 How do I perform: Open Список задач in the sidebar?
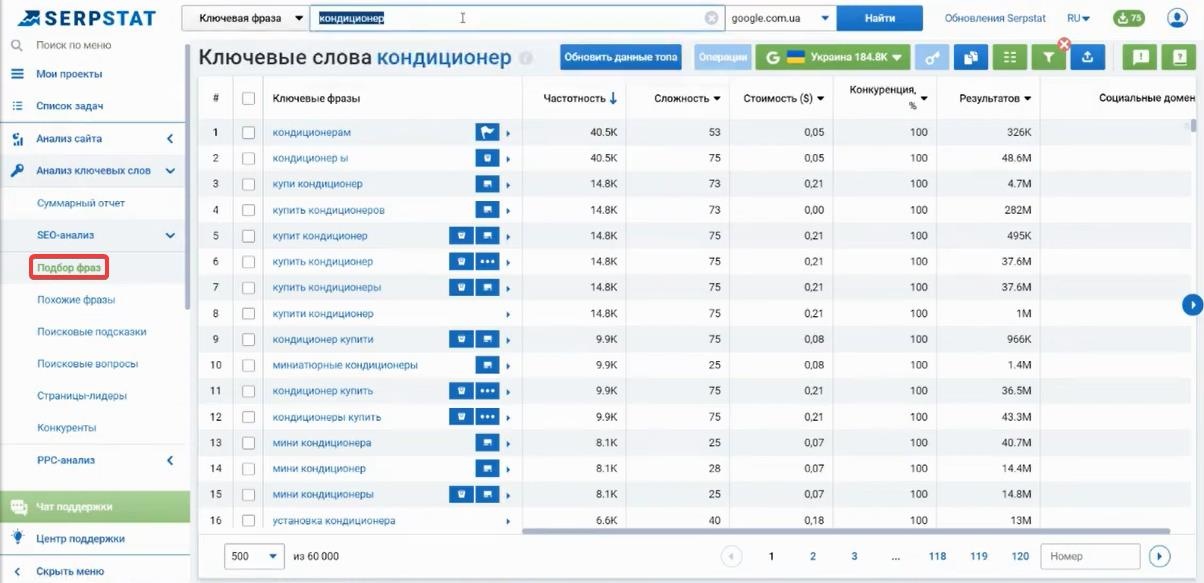pos(69,106)
